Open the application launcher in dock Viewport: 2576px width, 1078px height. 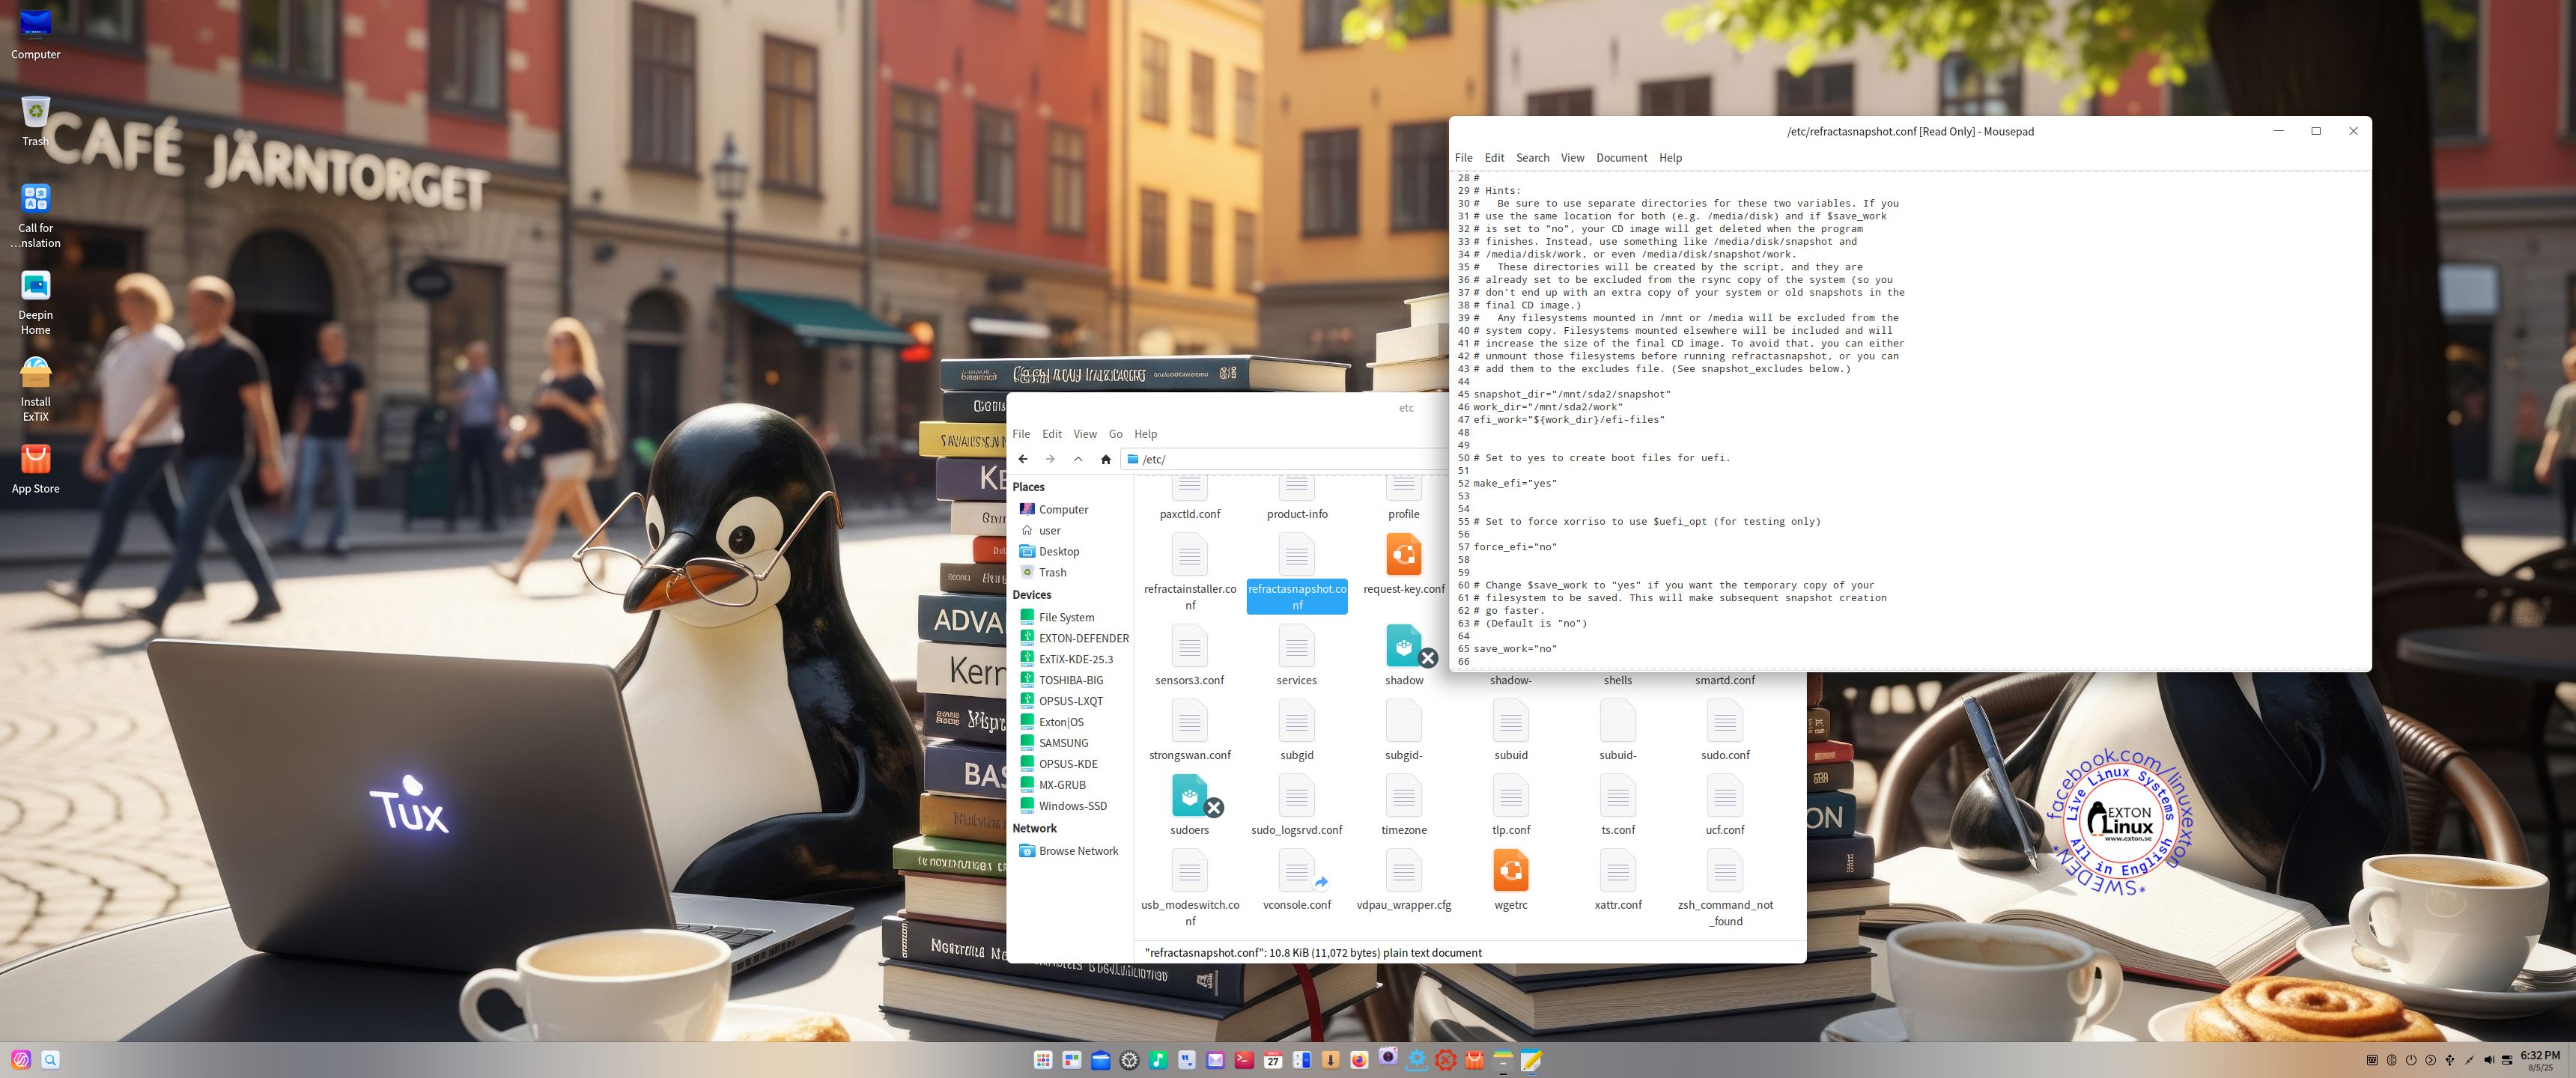(x=1043, y=1060)
